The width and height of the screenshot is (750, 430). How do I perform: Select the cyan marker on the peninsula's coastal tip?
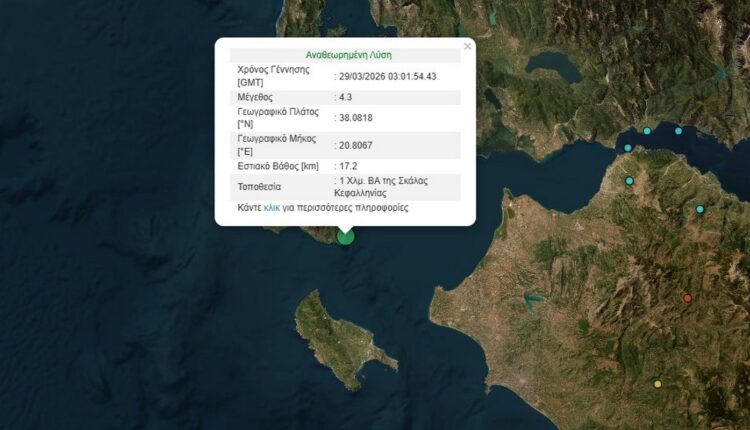(628, 148)
